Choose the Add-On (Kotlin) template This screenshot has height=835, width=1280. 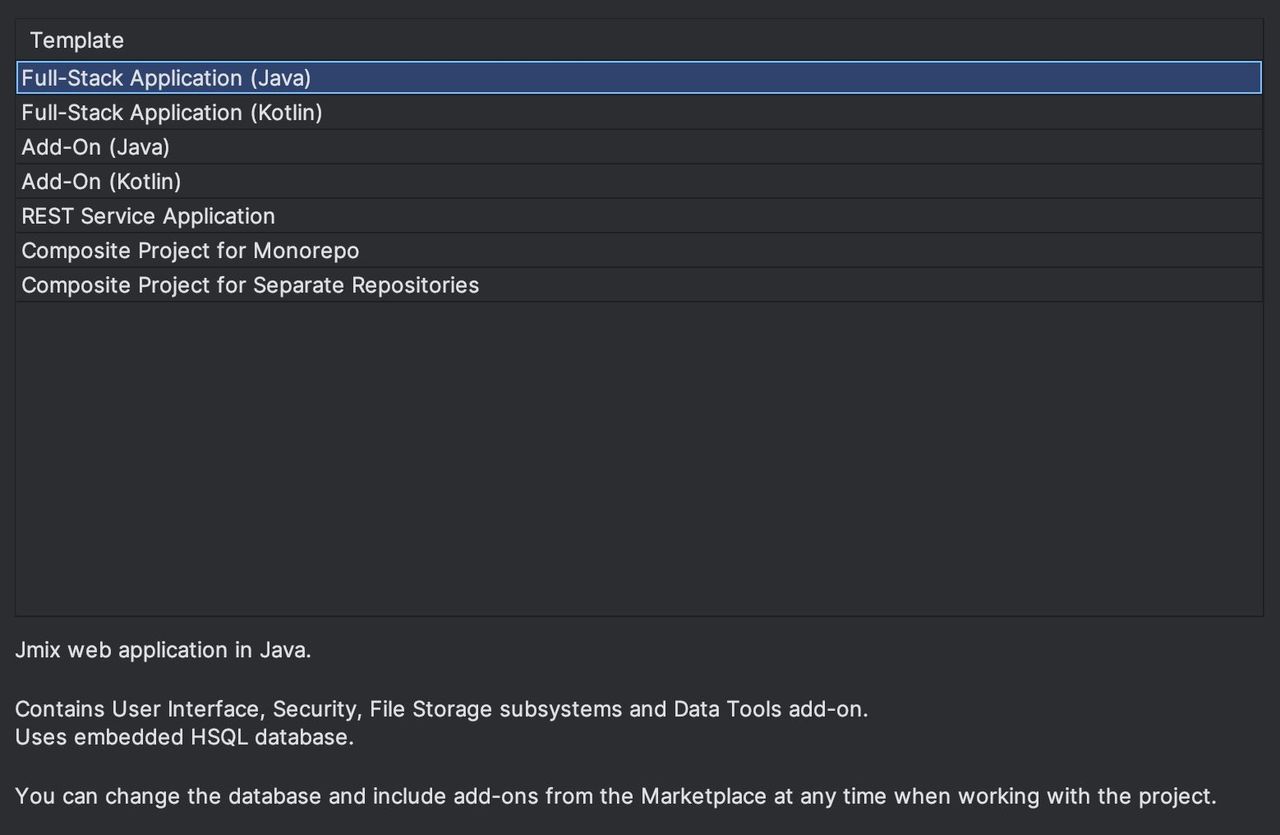[100, 181]
